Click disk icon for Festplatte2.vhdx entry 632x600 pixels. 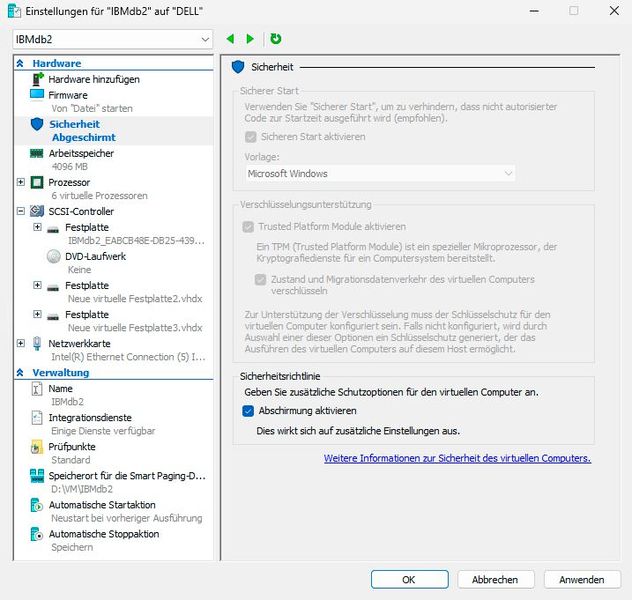pos(53,288)
